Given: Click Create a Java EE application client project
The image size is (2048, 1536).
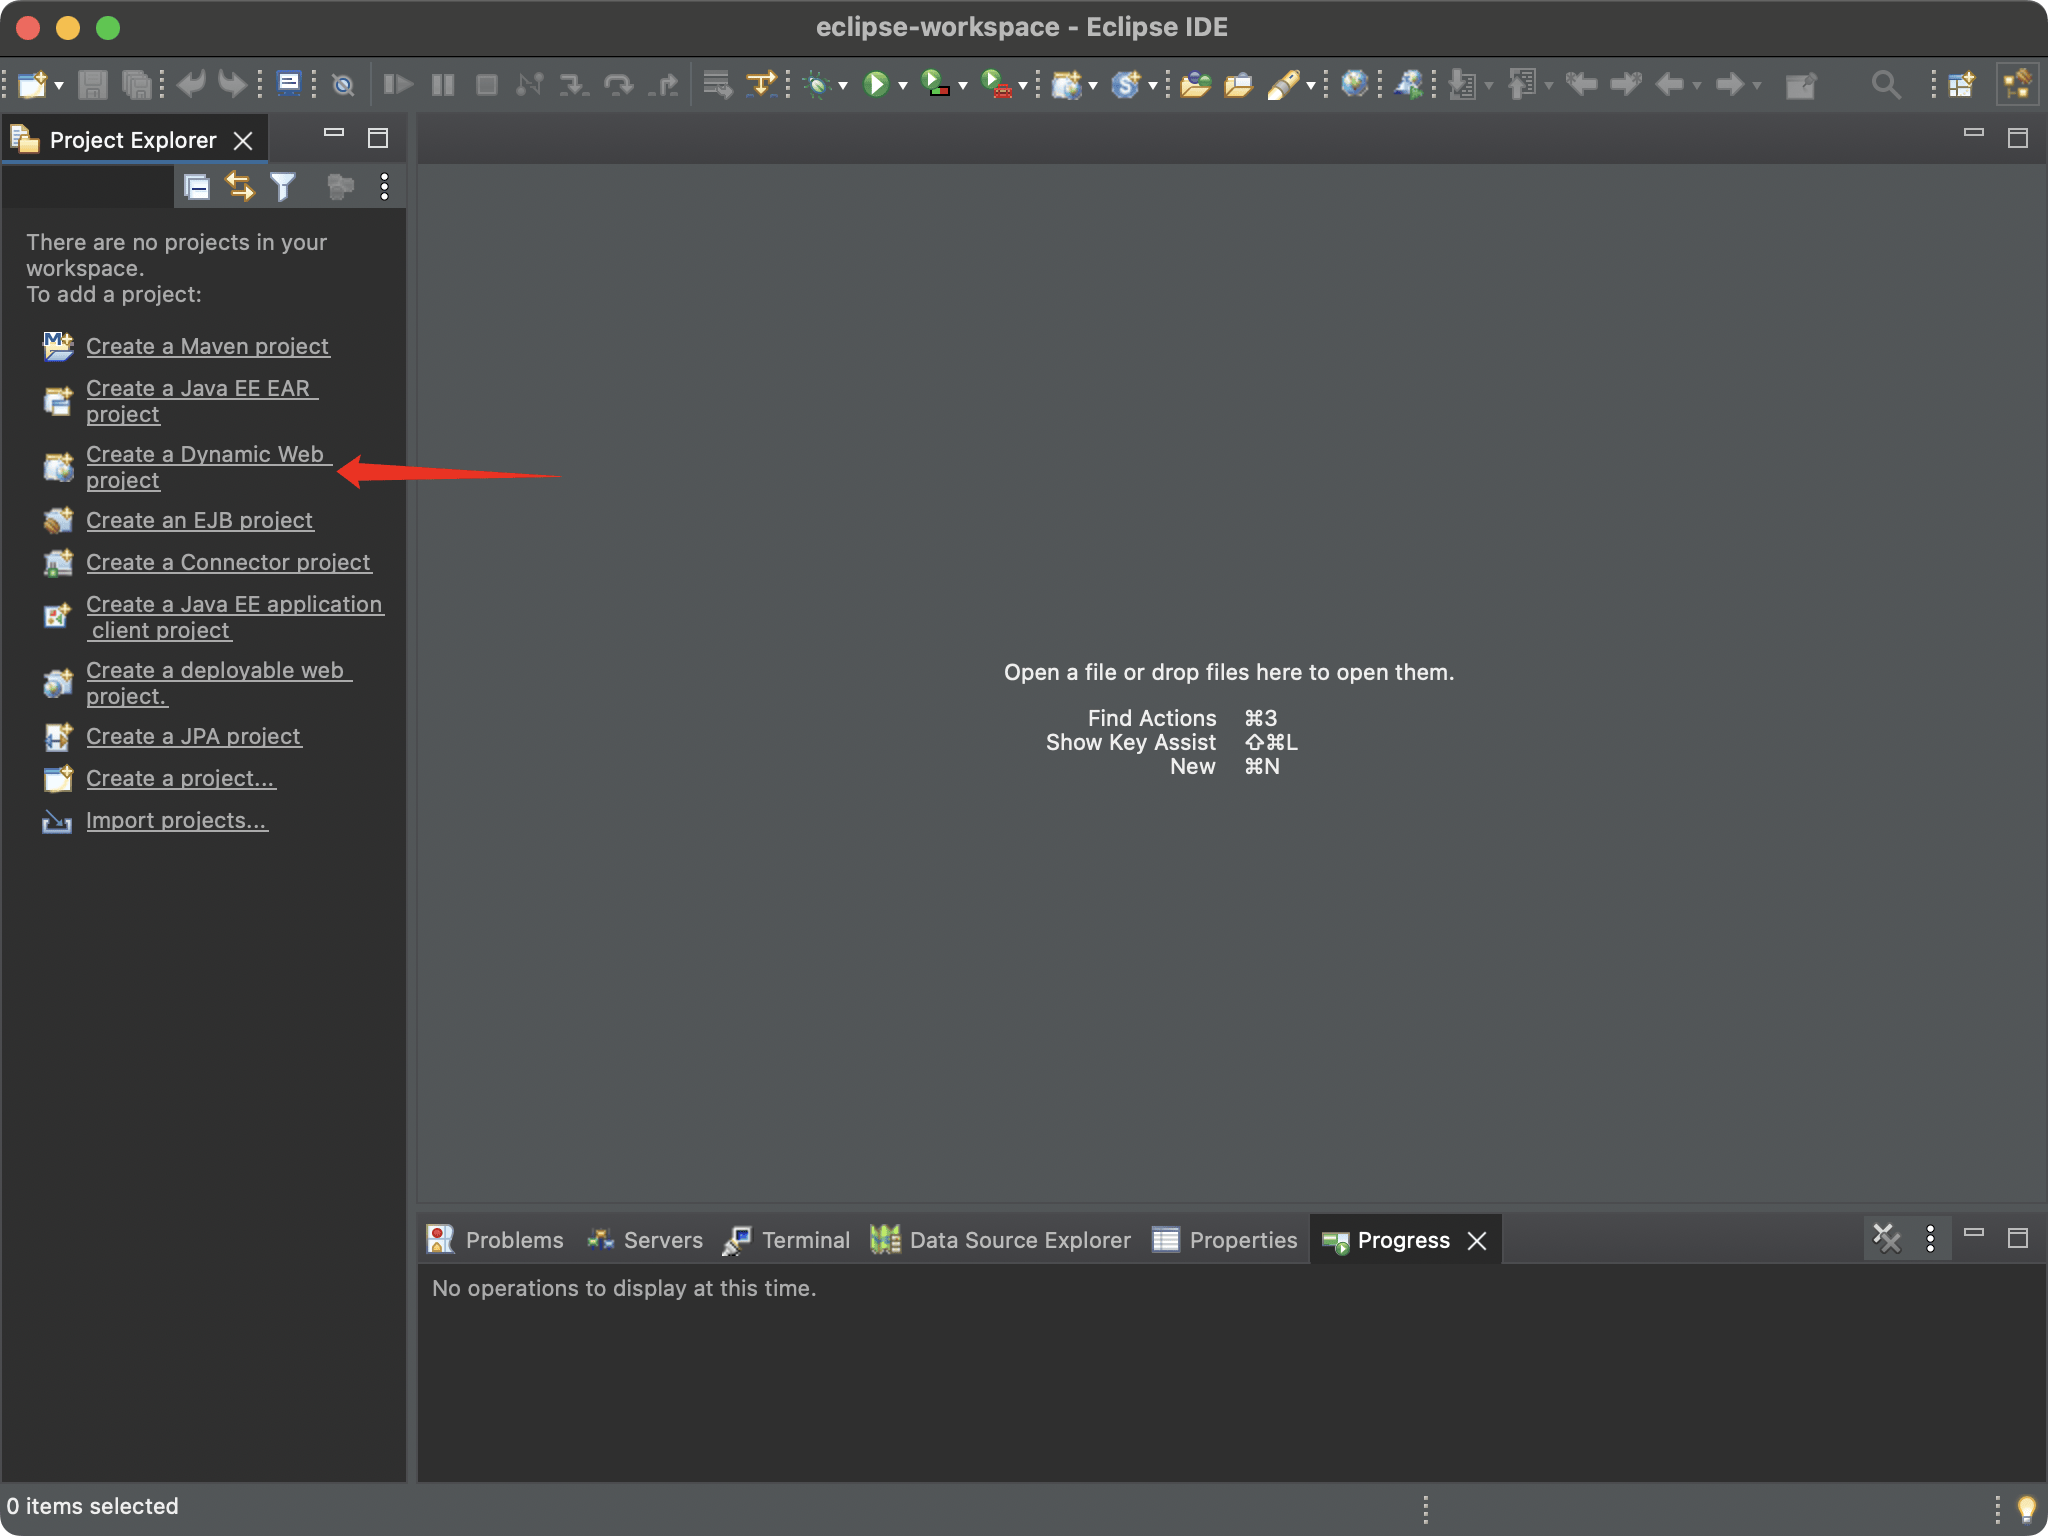Looking at the screenshot, I should coord(234,617).
